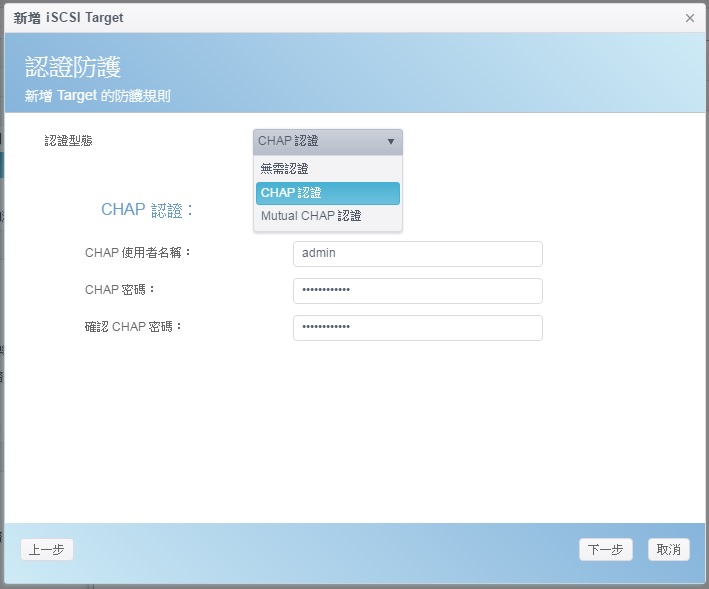Click the CHAP 認證： section heading
The image size is (709, 589).
point(147,210)
